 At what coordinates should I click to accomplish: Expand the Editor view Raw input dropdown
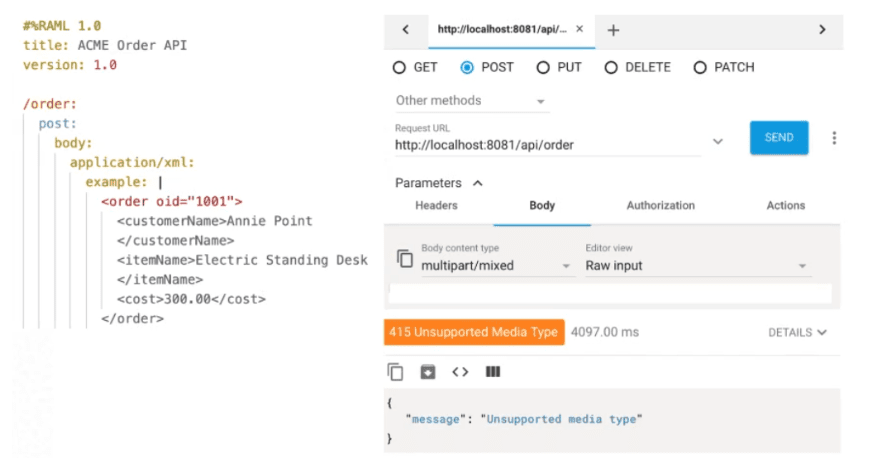(697, 266)
